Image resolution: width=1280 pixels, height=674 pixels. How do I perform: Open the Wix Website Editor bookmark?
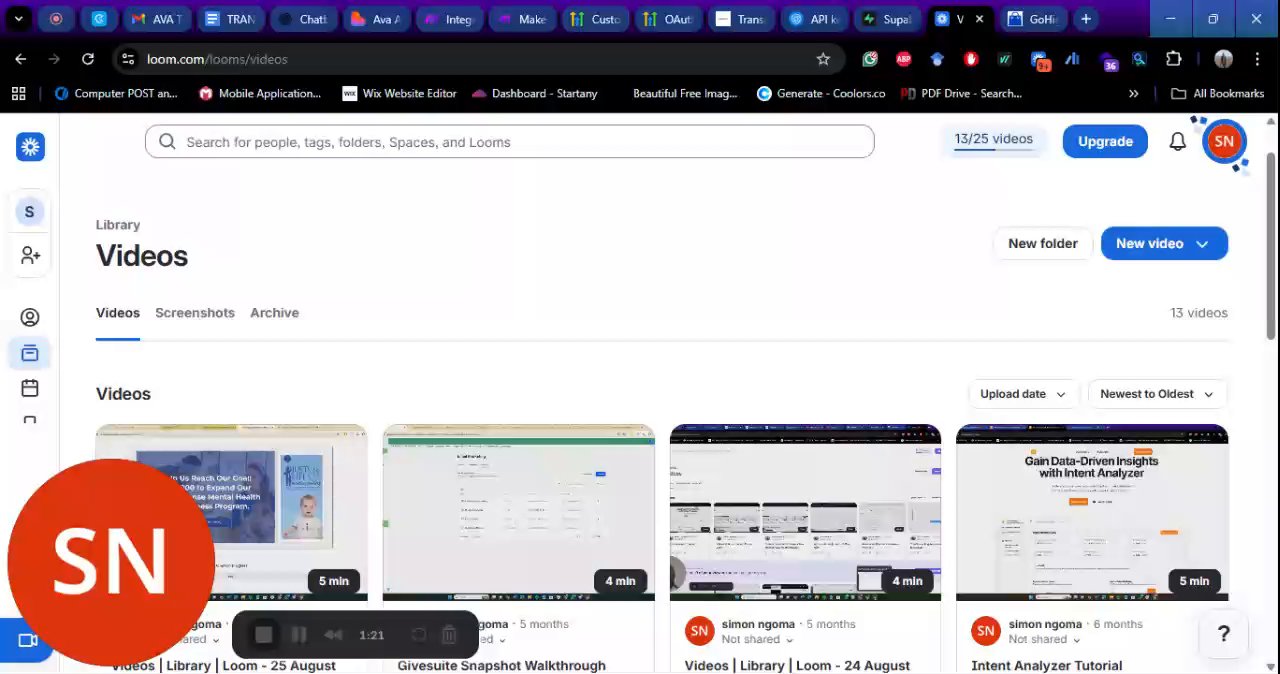399,93
